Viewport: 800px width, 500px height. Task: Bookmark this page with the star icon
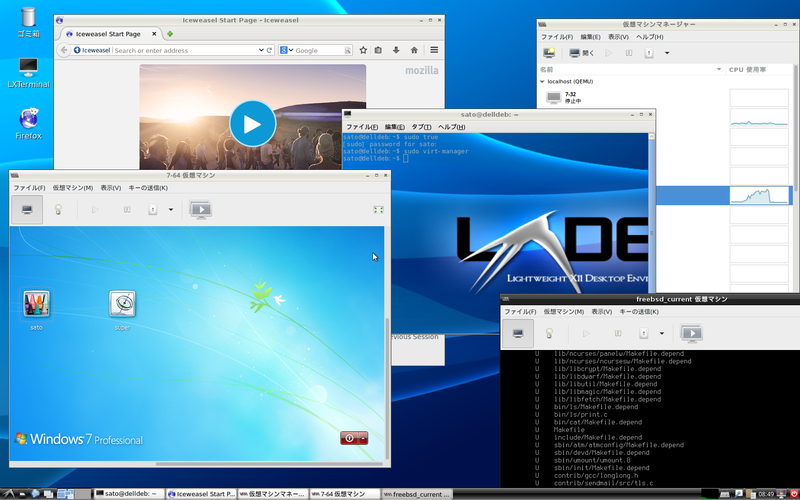[x=363, y=50]
